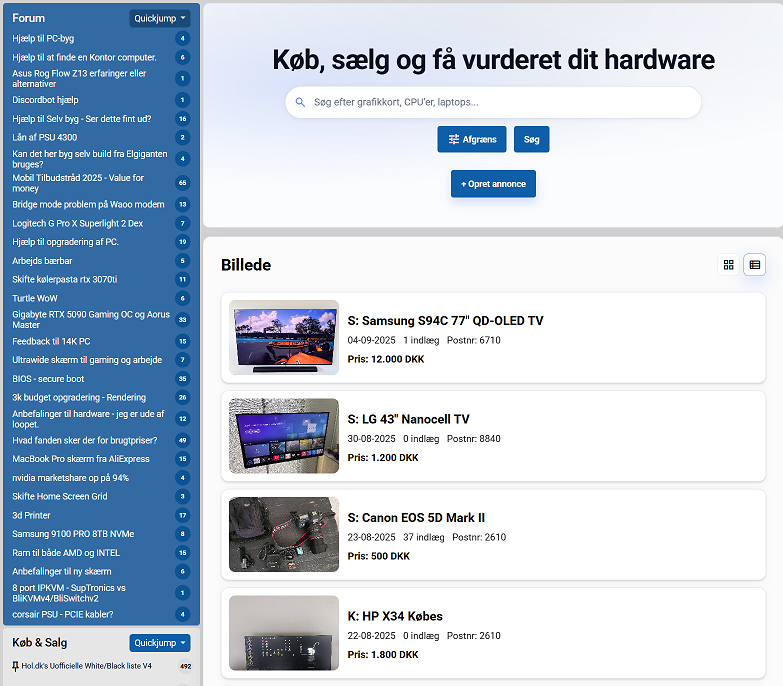
Task: Open thread Skifte Home Screen Grid
Action: (59, 496)
